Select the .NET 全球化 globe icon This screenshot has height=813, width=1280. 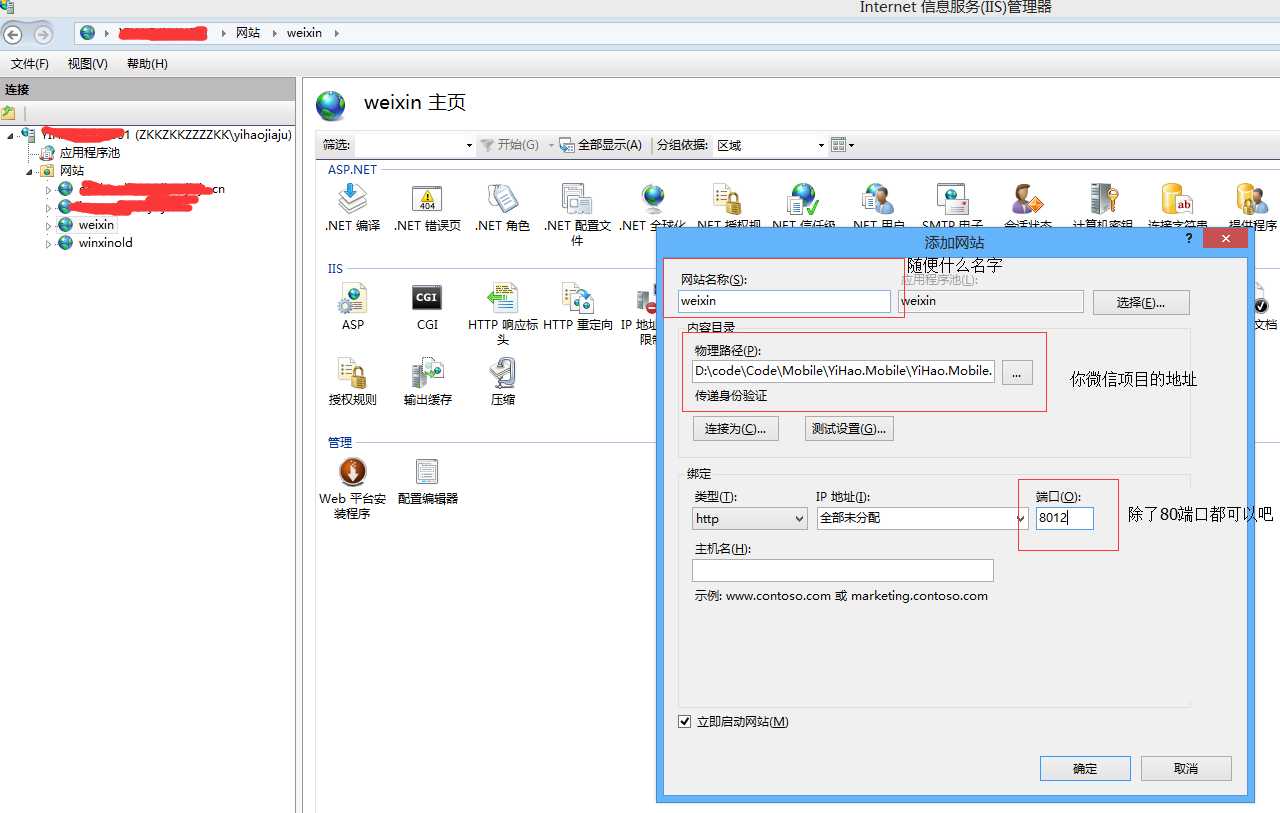tap(652, 199)
